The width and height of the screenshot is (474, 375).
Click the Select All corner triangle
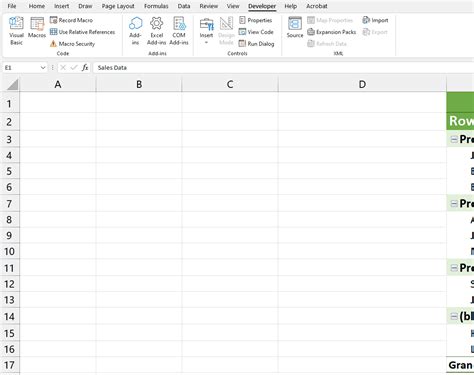tap(12, 84)
